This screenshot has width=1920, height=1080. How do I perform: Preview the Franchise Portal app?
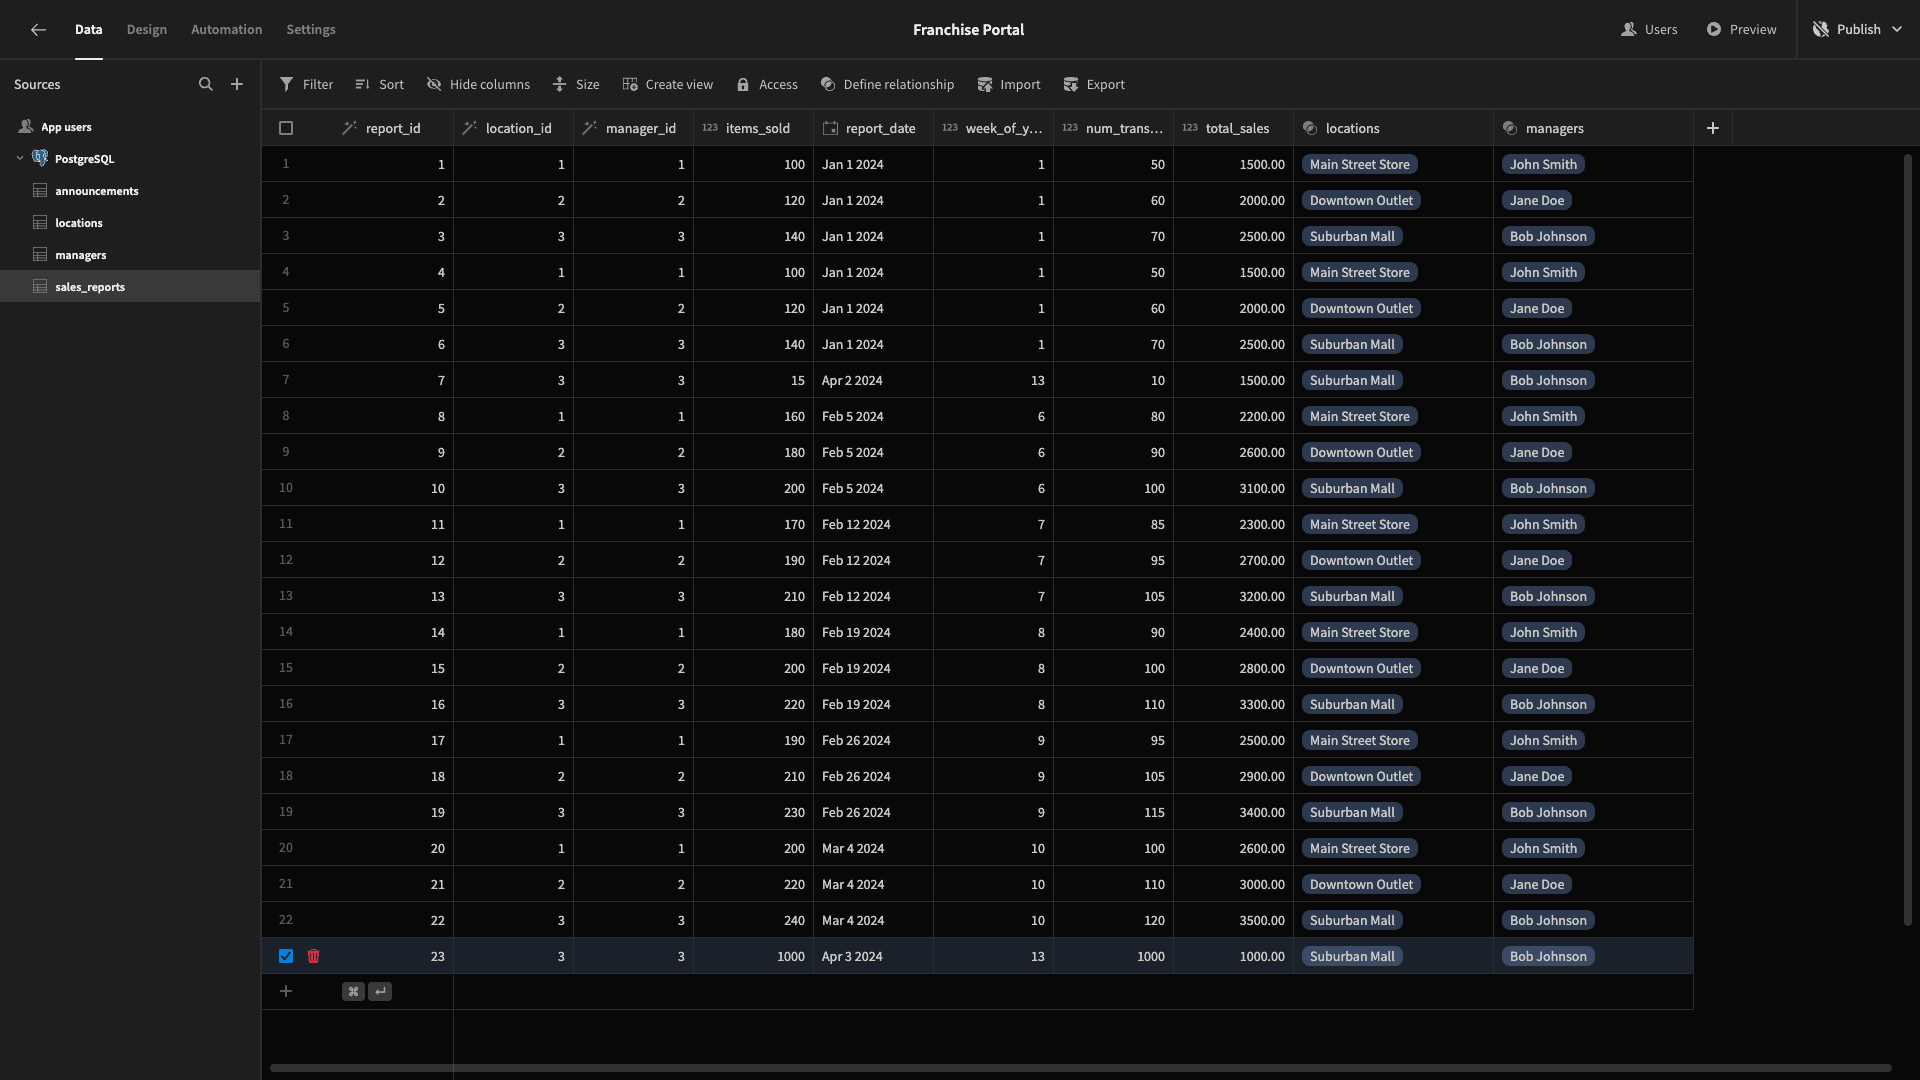pos(1742,29)
